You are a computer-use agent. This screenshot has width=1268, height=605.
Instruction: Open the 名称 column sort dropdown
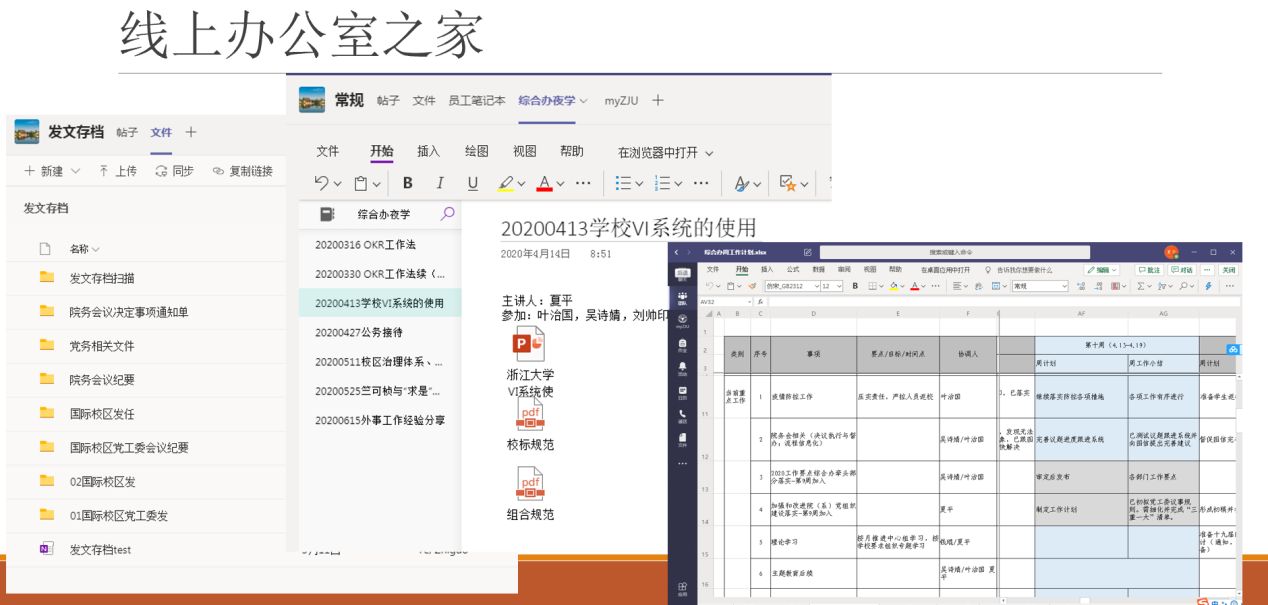click(x=84, y=249)
